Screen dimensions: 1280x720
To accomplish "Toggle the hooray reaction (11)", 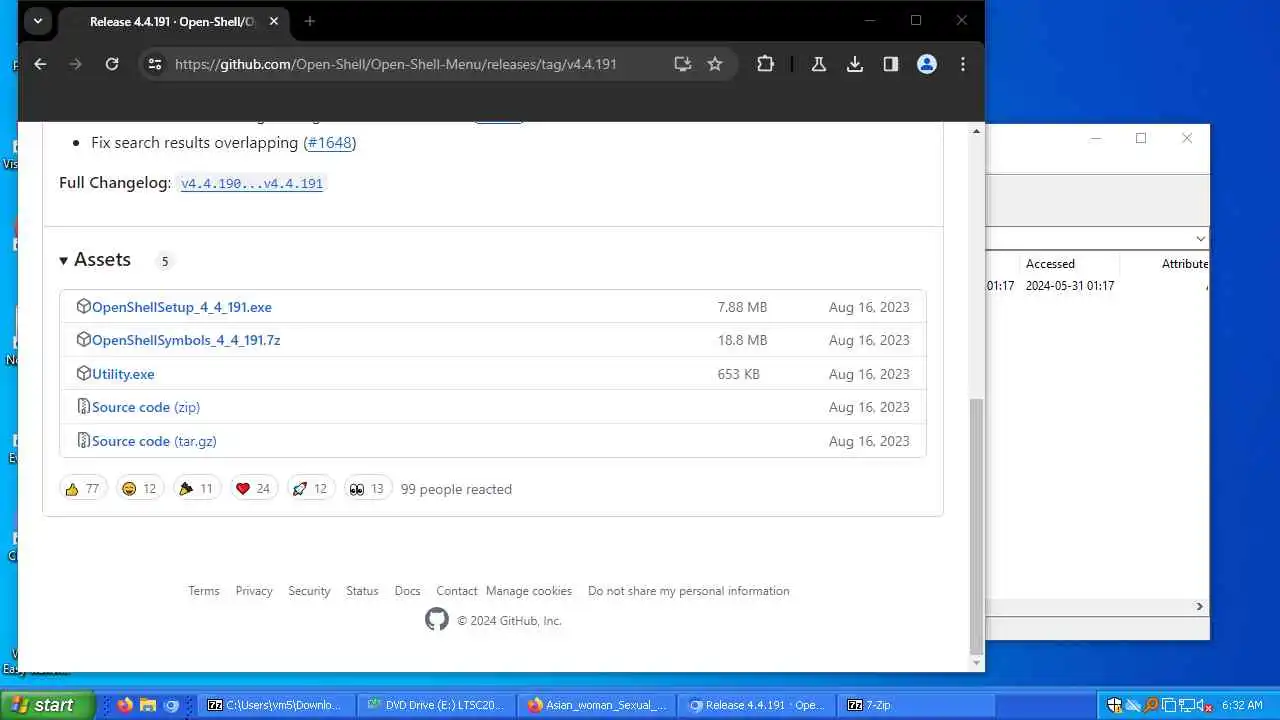I will [x=196, y=489].
